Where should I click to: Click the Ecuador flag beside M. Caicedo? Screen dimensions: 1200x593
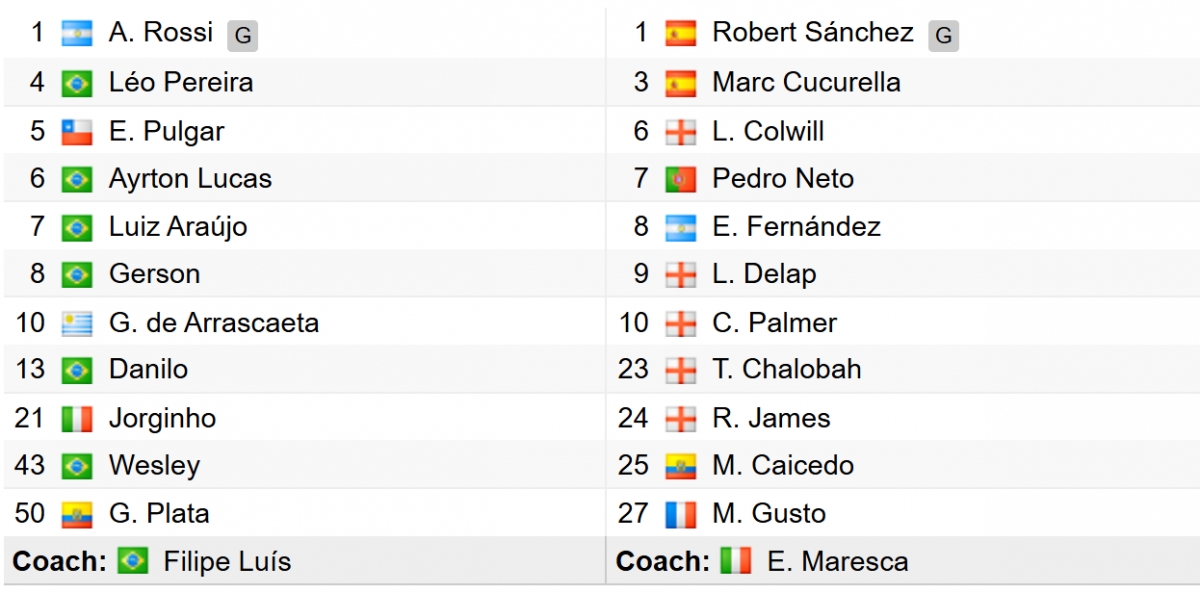click(x=681, y=467)
